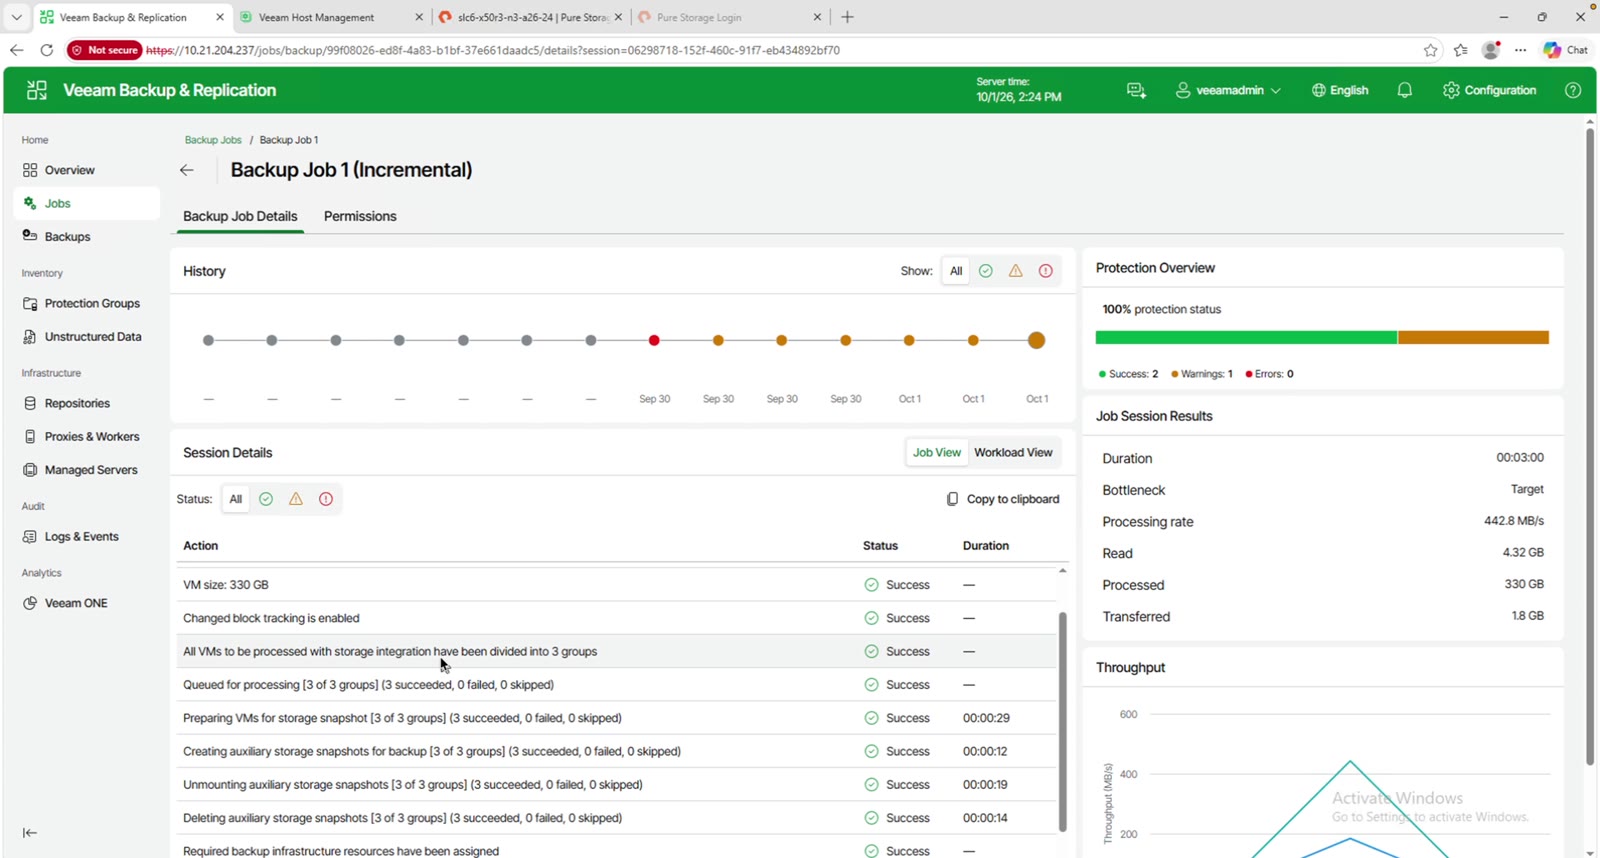Click Copy to clipboard button
Viewport: 1600px width, 858px height.
pyautogui.click(x=1003, y=499)
